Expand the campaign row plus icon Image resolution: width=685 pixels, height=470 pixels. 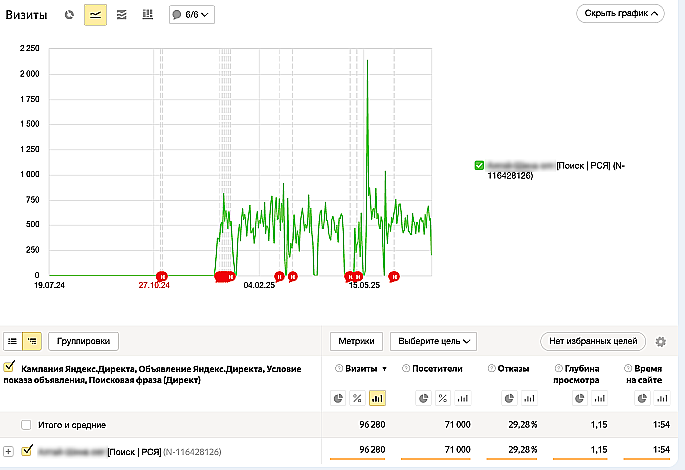pos(8,451)
